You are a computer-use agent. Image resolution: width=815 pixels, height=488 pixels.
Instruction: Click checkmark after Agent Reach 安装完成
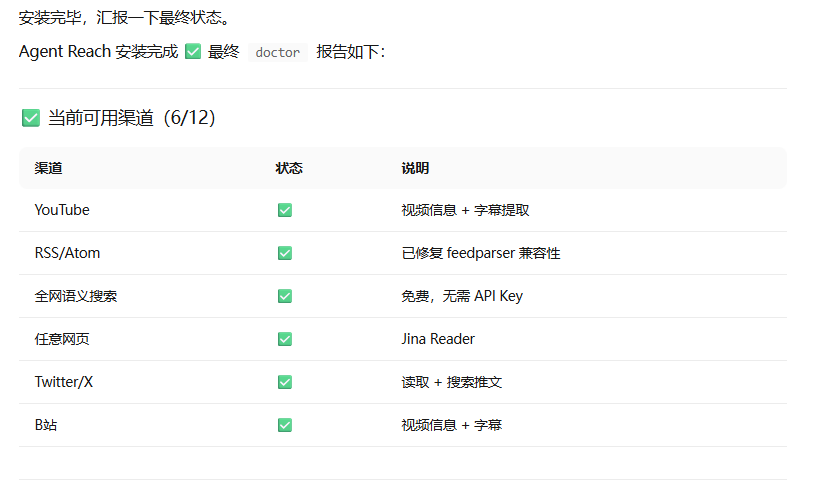[x=193, y=52]
